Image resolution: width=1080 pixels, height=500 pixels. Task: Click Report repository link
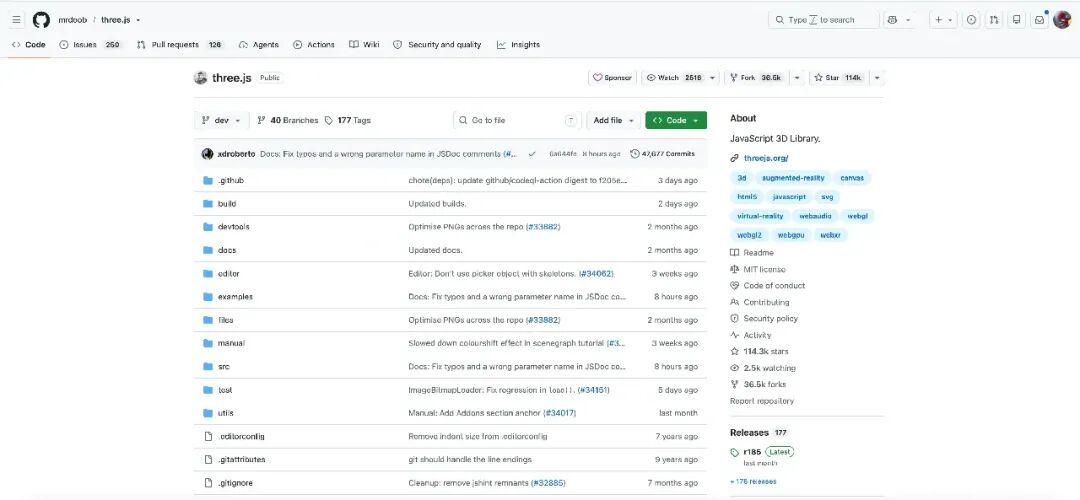pos(762,401)
